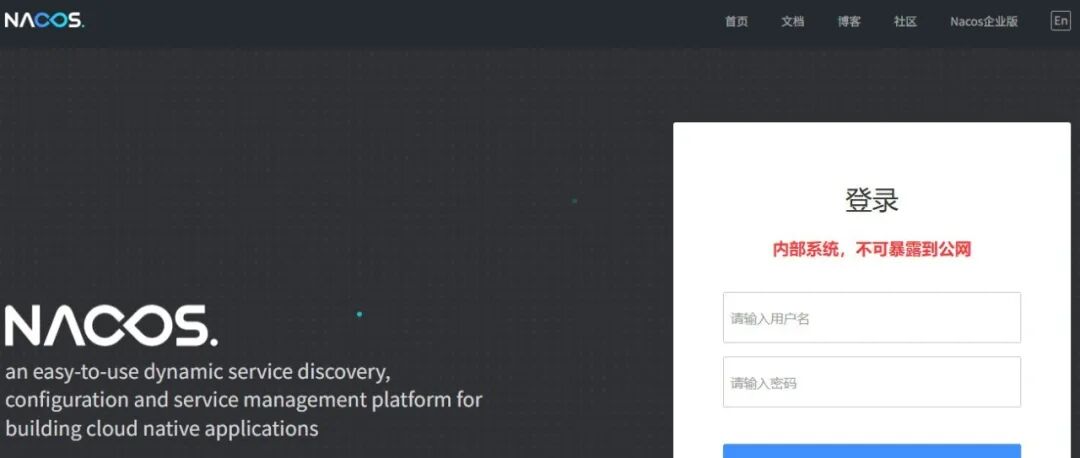Go to the 博客 page
Viewport: 1080px width, 458px height.
(x=849, y=21)
